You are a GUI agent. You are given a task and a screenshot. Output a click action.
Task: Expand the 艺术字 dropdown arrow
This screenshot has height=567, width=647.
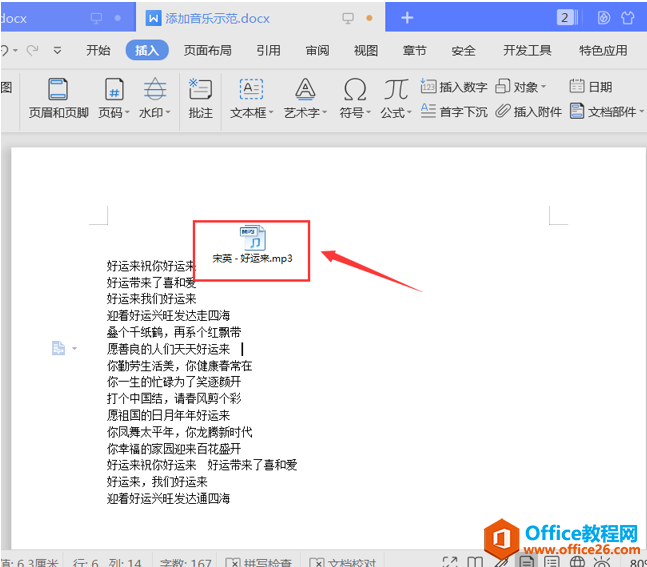(x=324, y=112)
